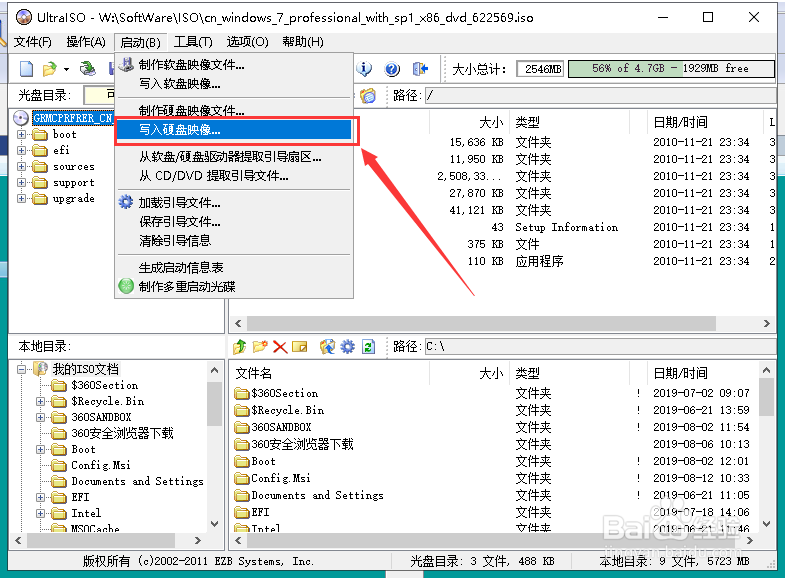
Task: Expand the efi folder in disc tree
Action: coord(22,150)
